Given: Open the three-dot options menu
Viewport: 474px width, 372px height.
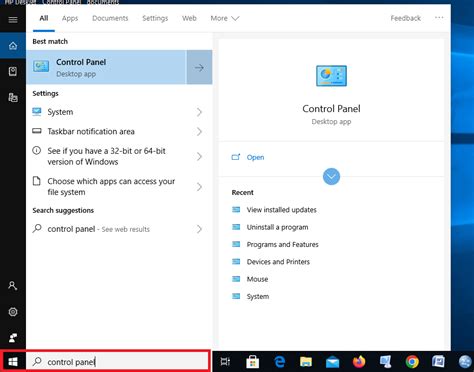Looking at the screenshot, I should tap(439, 18).
